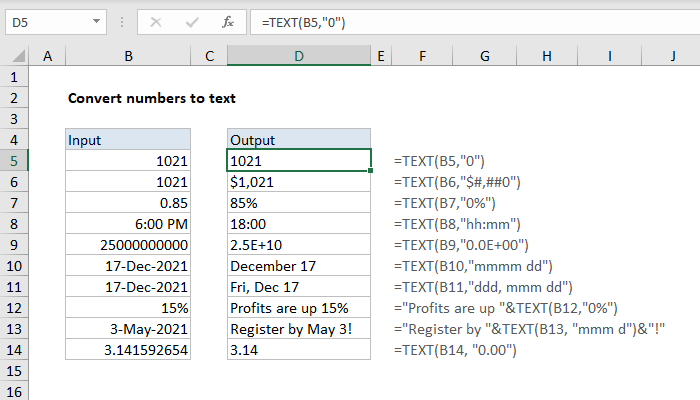Click the 'Register by May 3!' cell
The image size is (700, 400).
click(x=299, y=329)
